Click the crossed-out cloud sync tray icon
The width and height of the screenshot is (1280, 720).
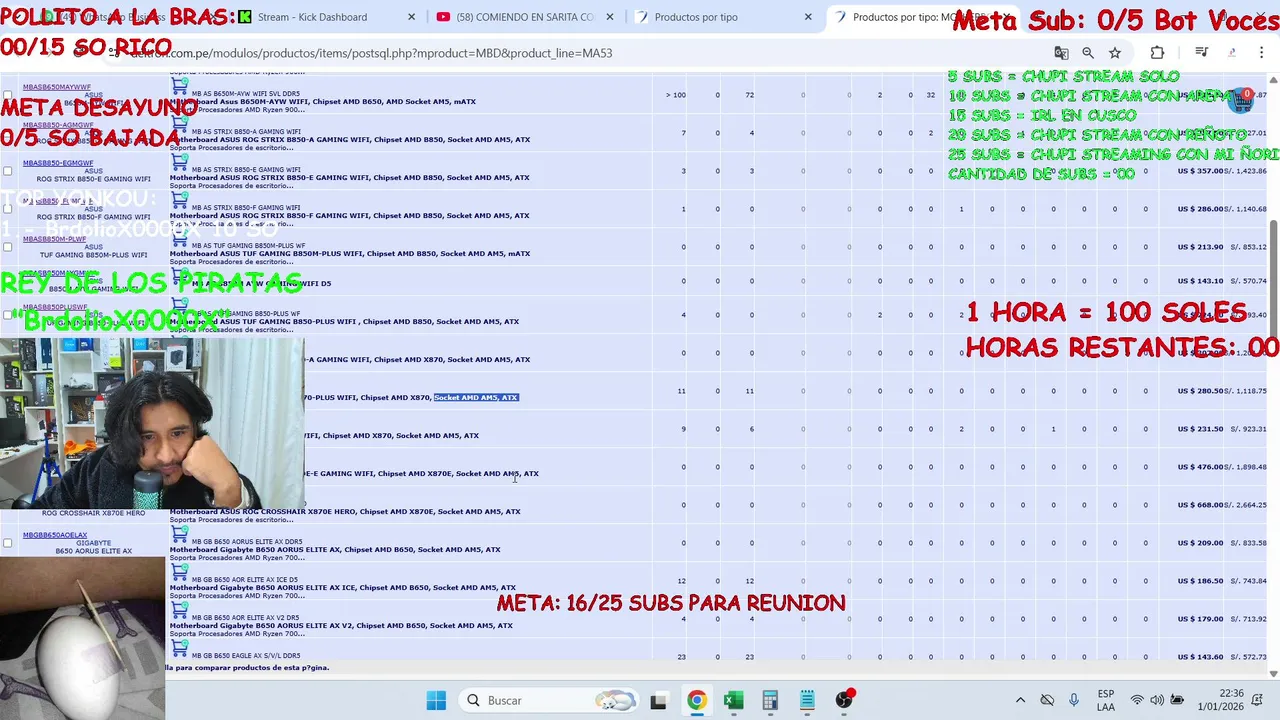point(1047,700)
